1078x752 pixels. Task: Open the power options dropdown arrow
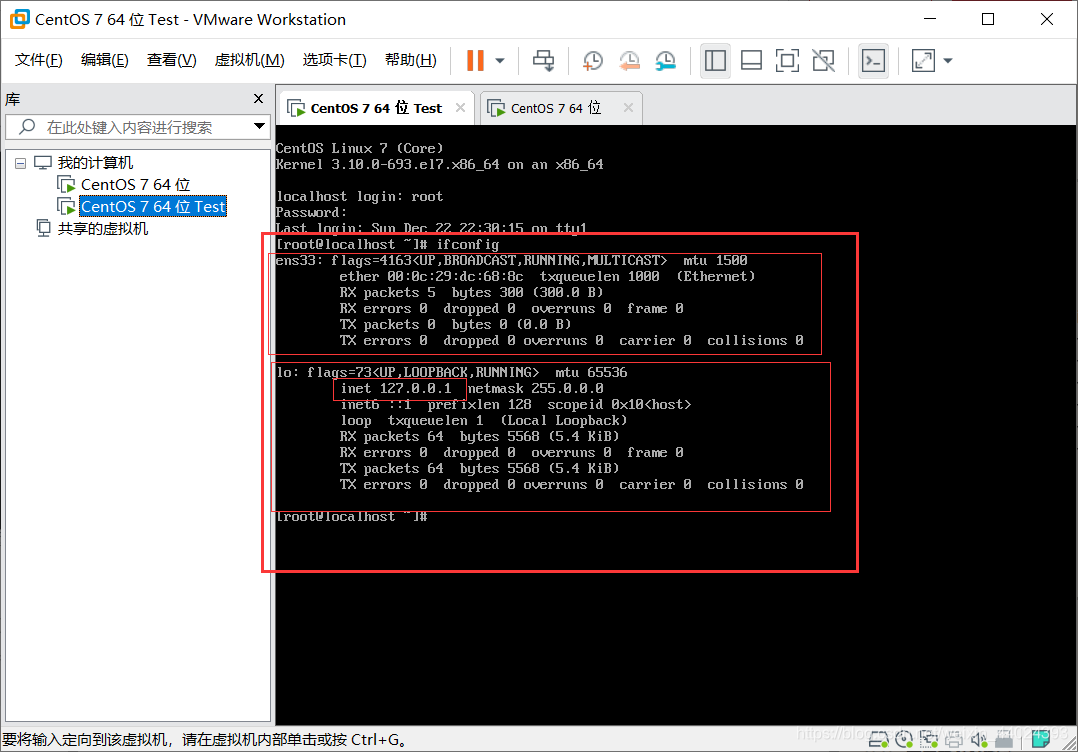coord(500,60)
